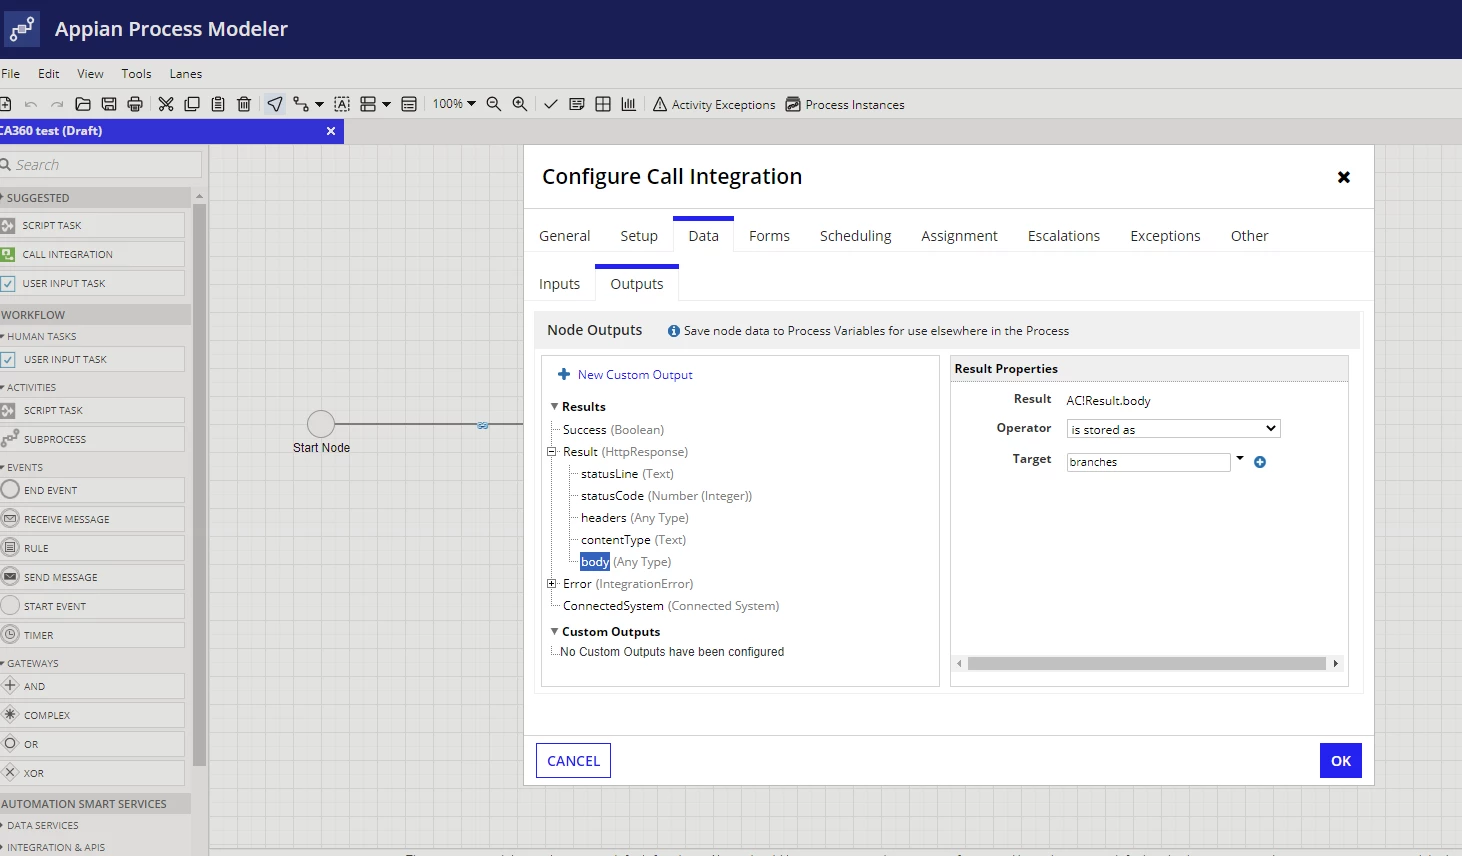Print the process model using the printer icon
The image size is (1462, 856).
point(135,104)
